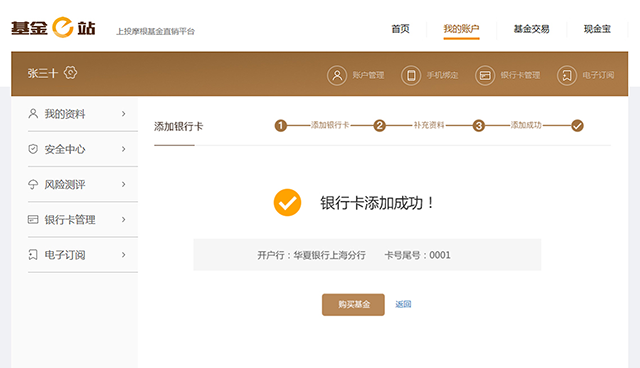
Task: Open 银行卡管理 text link in banner
Action: tap(520, 75)
